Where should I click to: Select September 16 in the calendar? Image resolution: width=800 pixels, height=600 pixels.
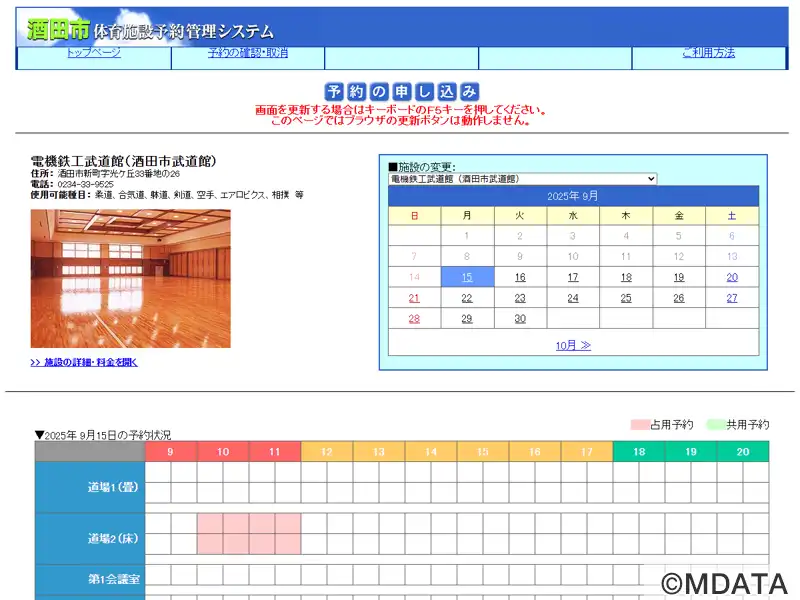click(520, 277)
